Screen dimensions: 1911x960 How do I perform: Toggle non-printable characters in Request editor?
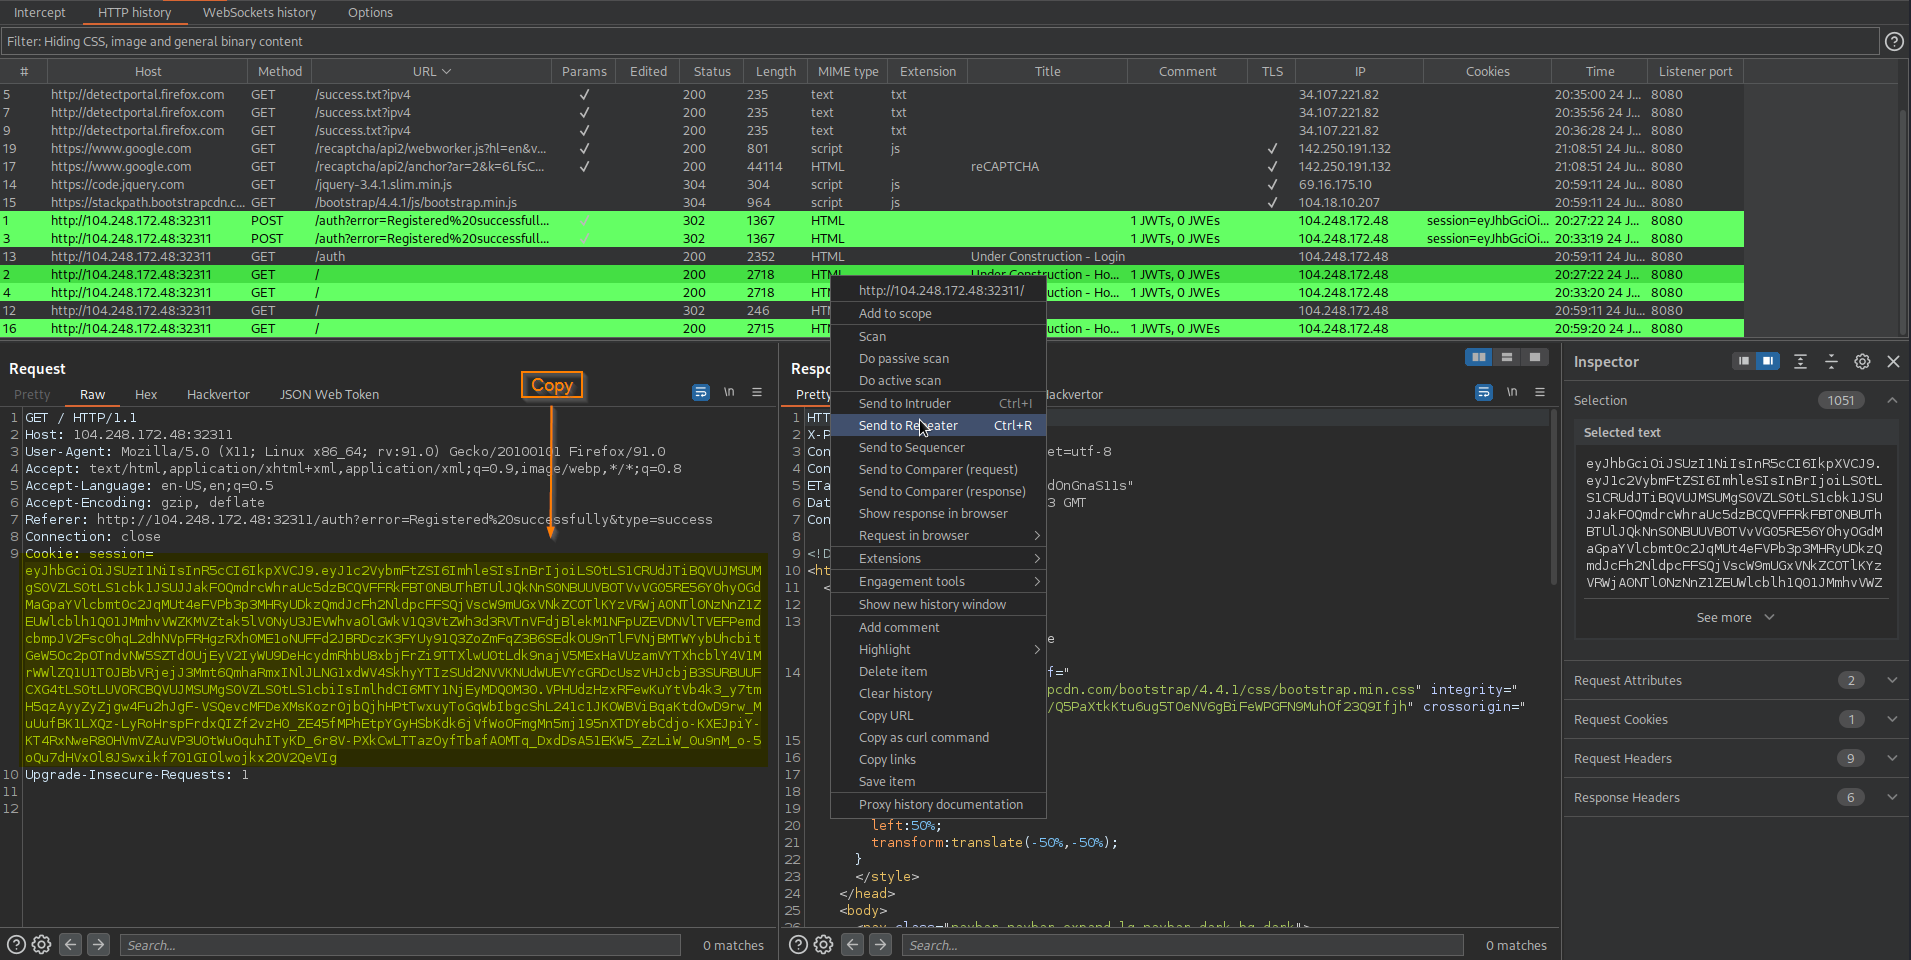point(729,392)
